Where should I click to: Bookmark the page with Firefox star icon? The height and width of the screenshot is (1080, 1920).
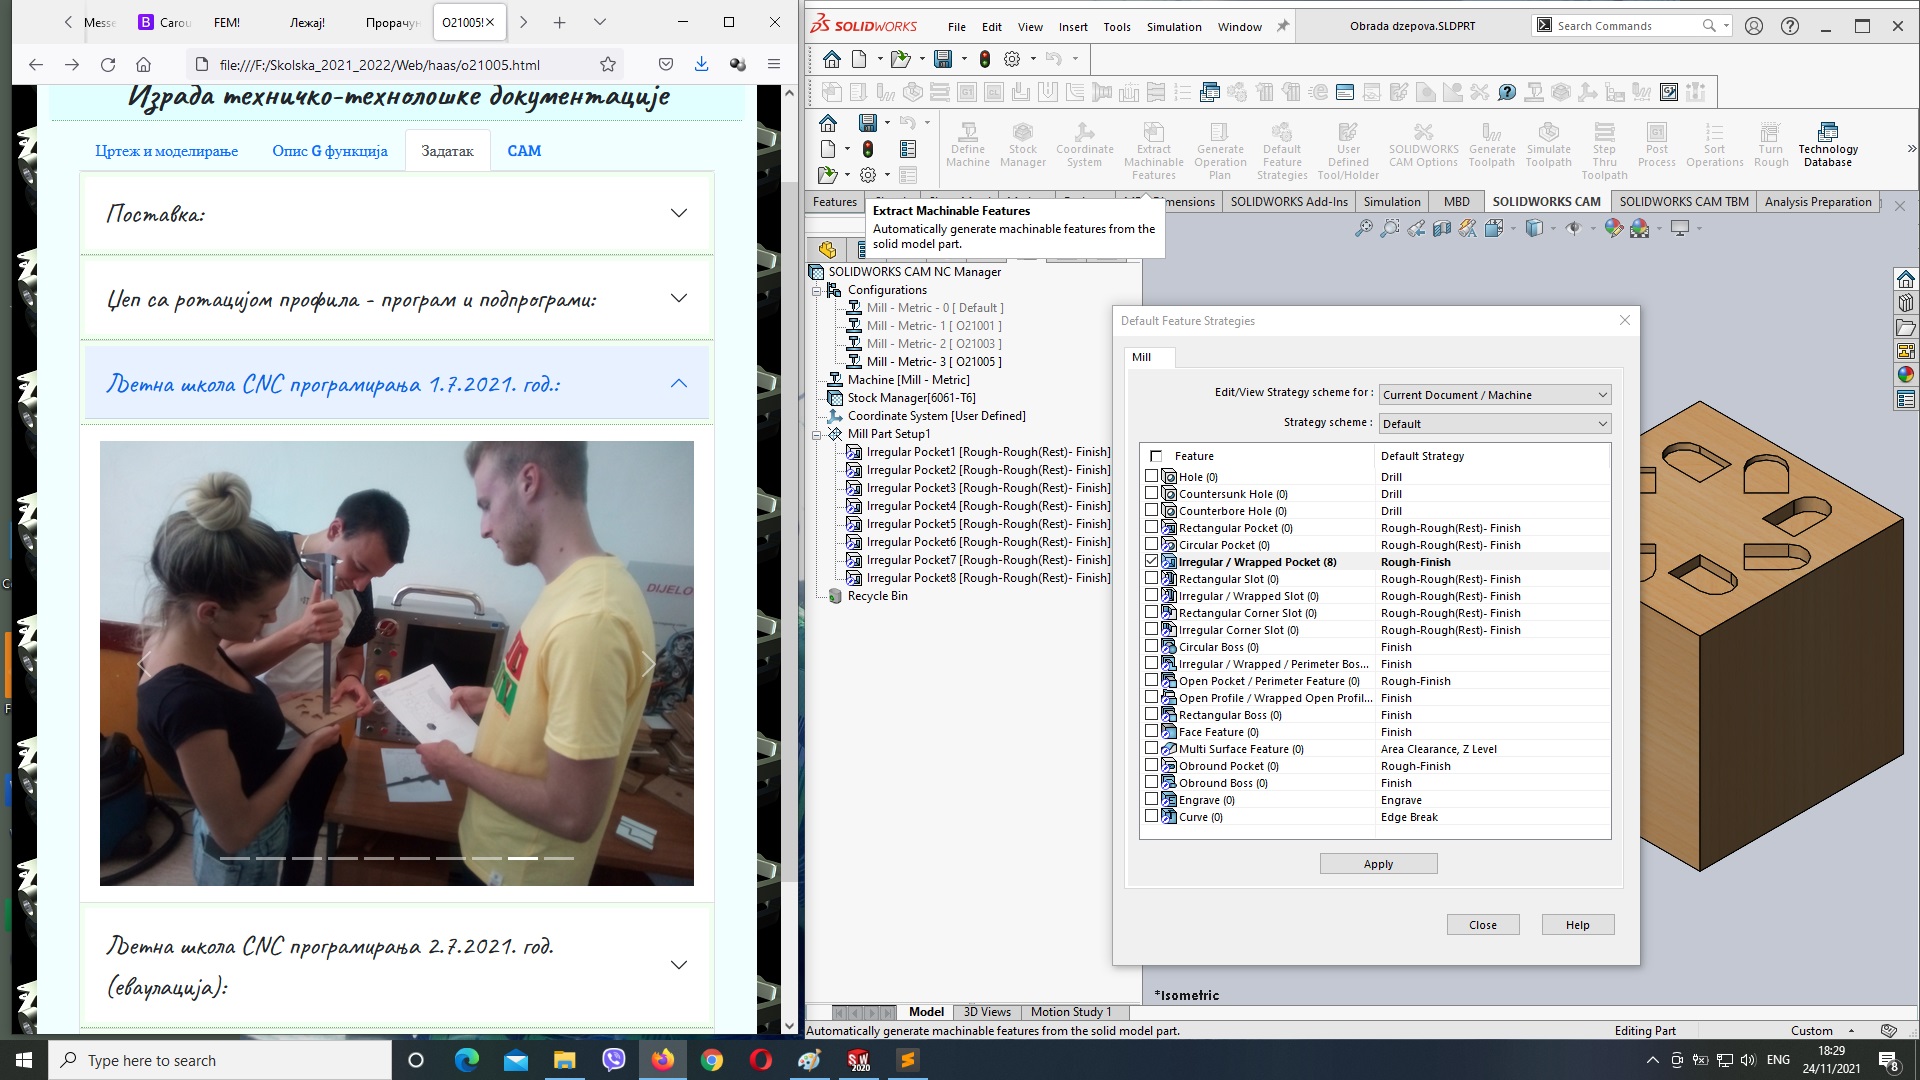pyautogui.click(x=608, y=64)
